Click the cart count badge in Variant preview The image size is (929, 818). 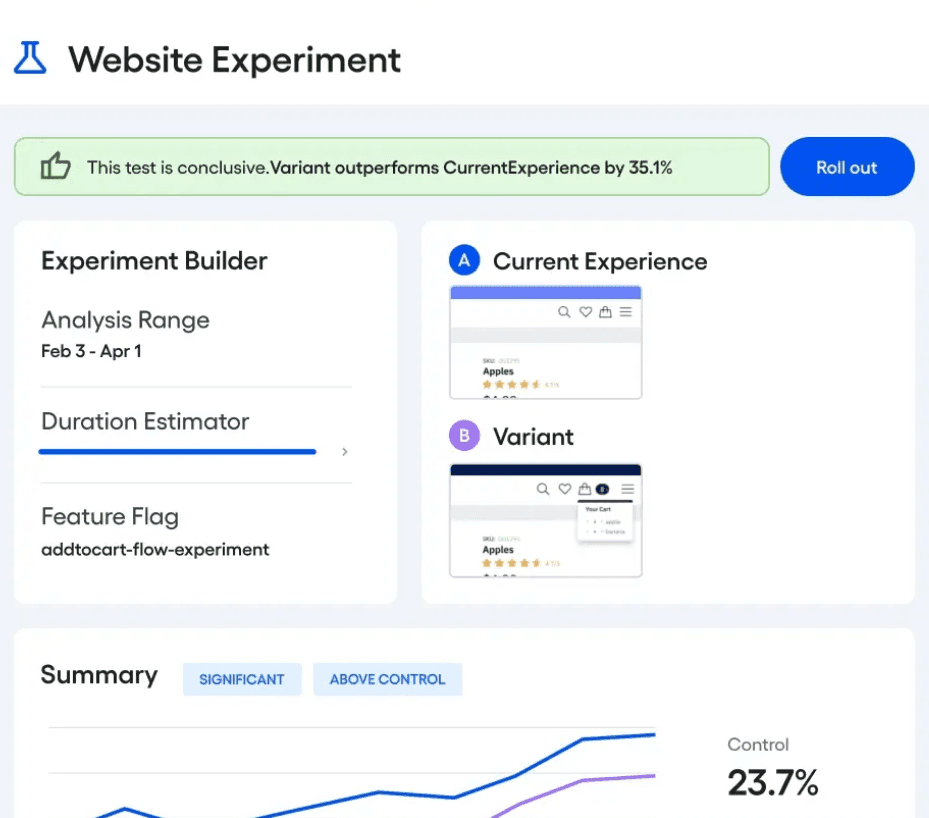click(603, 489)
